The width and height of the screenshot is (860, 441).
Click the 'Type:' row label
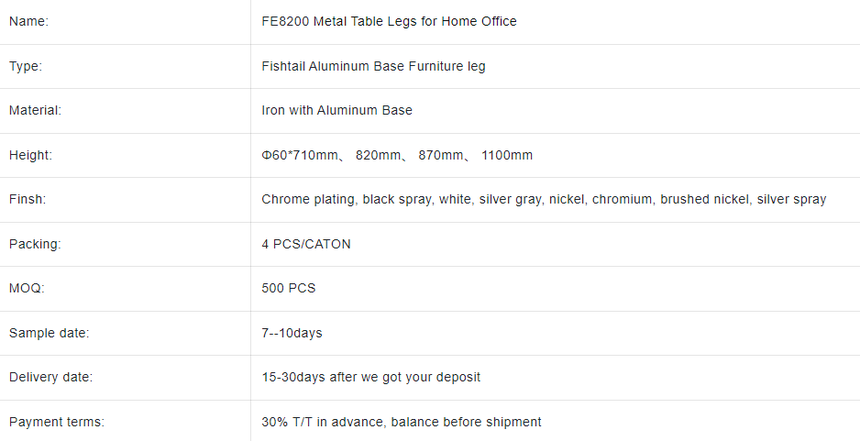coord(25,66)
